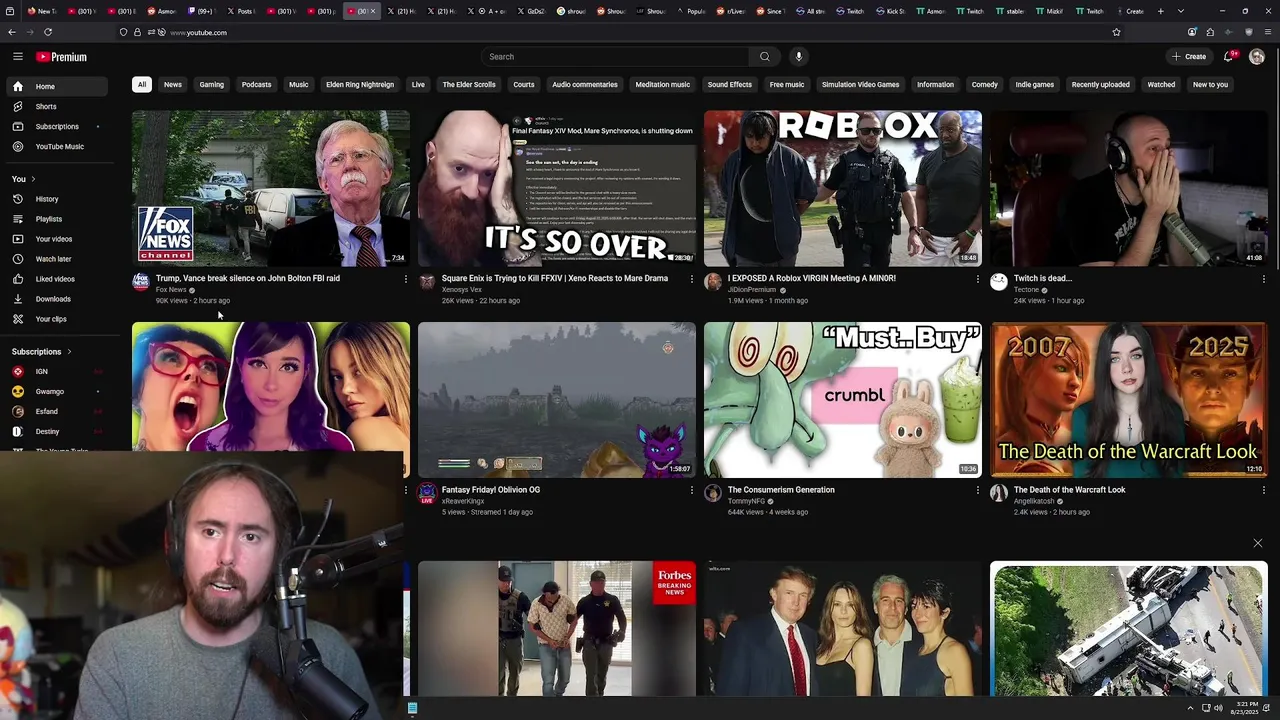Open Watch later in the sidebar

click(x=58, y=259)
